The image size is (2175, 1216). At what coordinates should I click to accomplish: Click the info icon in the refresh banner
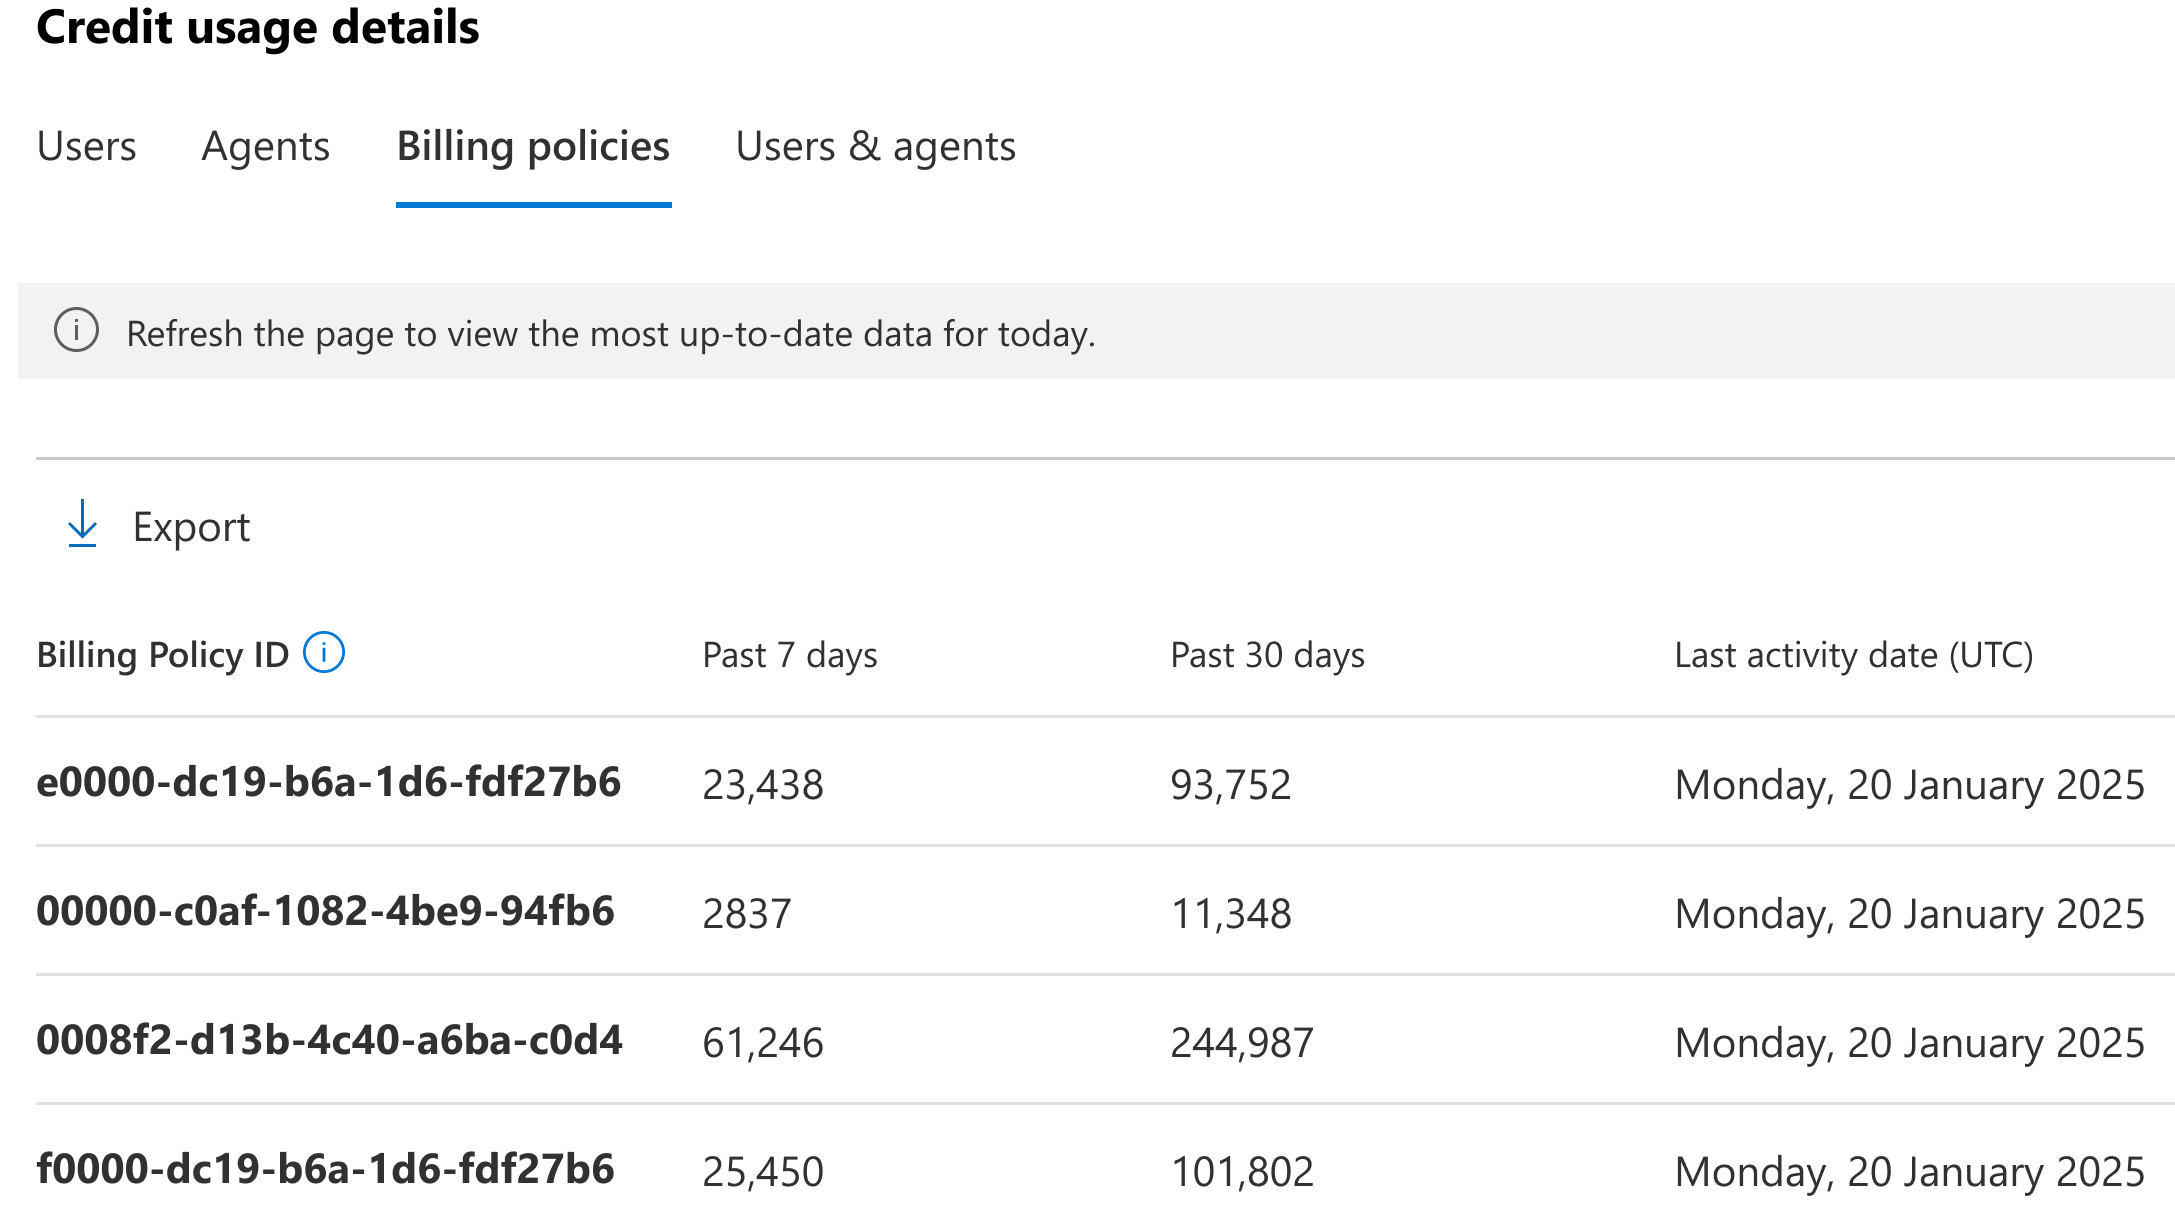[x=76, y=331]
